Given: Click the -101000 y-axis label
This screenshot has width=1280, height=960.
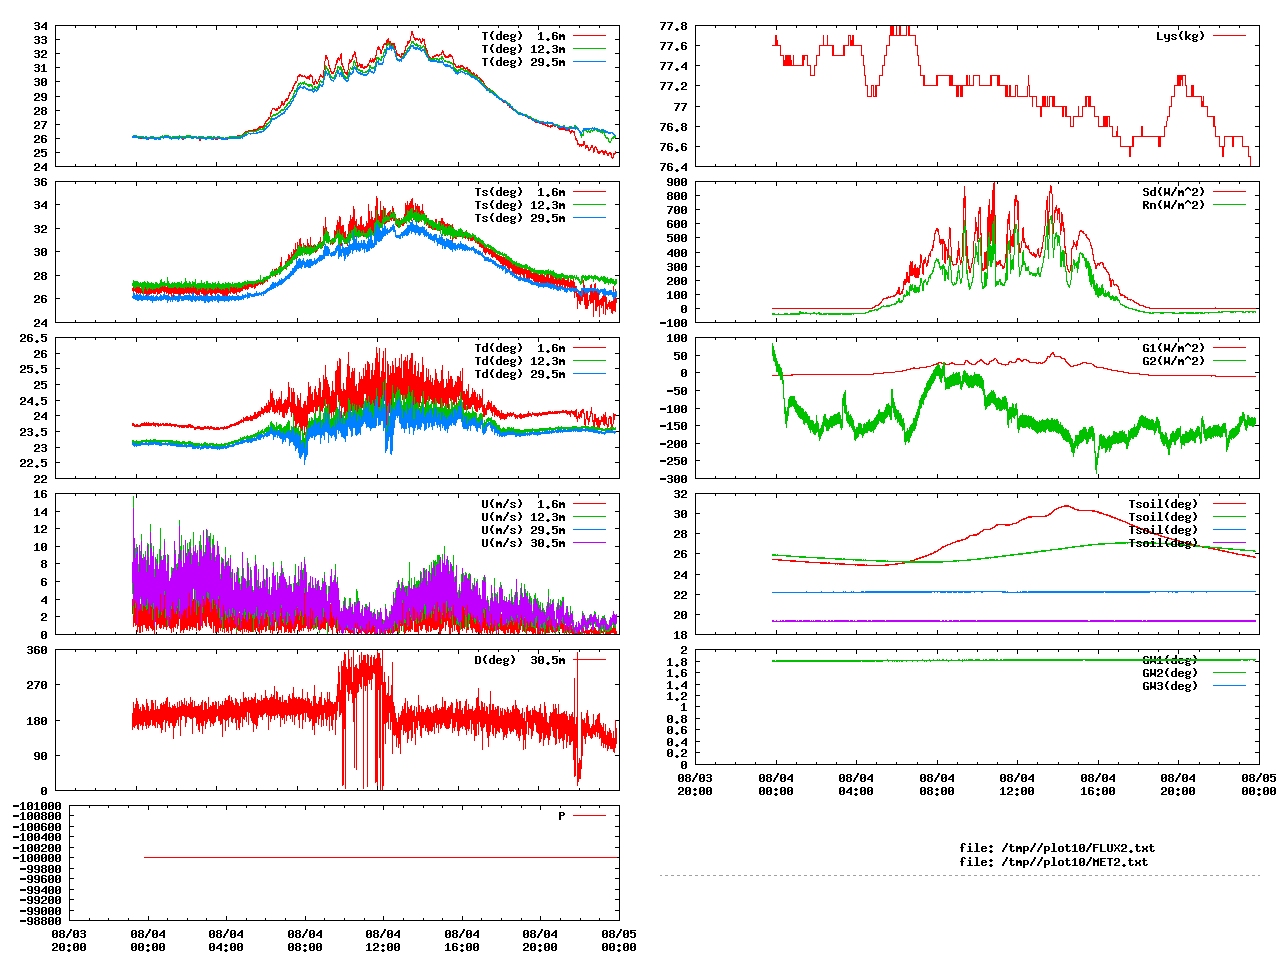Looking at the screenshot, I should coord(37,806).
